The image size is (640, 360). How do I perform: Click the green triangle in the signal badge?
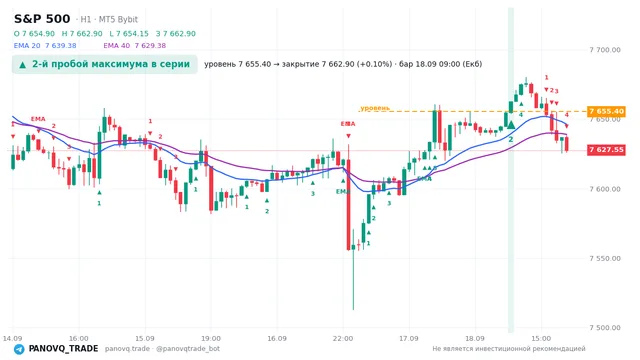(23, 64)
